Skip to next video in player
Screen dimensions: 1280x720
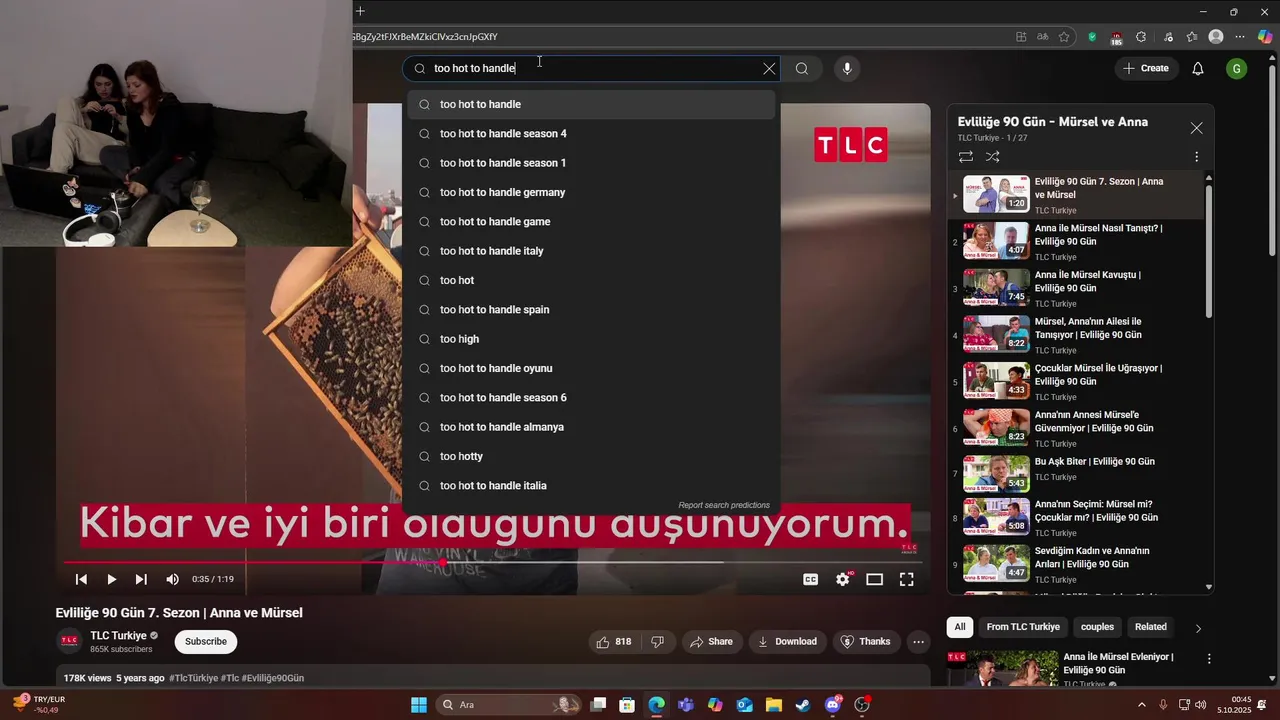[x=141, y=579]
